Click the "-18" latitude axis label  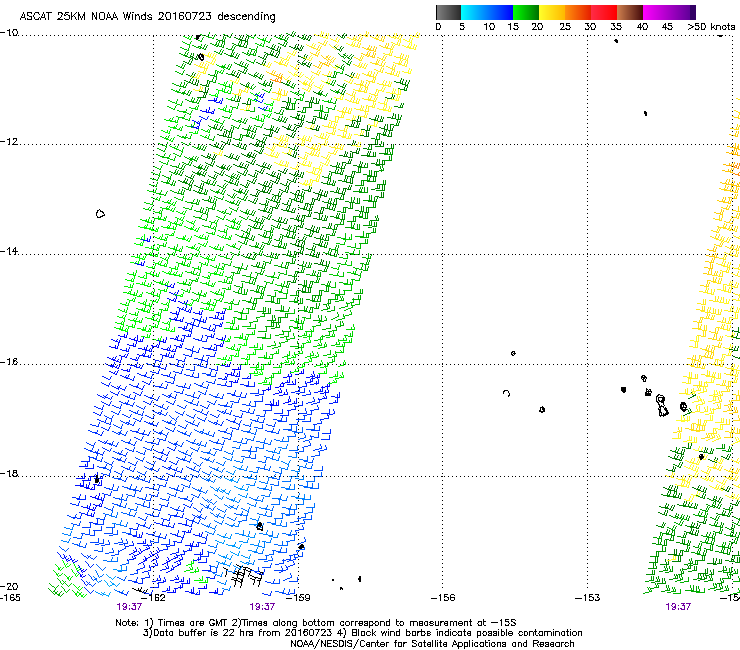[x=9, y=473]
